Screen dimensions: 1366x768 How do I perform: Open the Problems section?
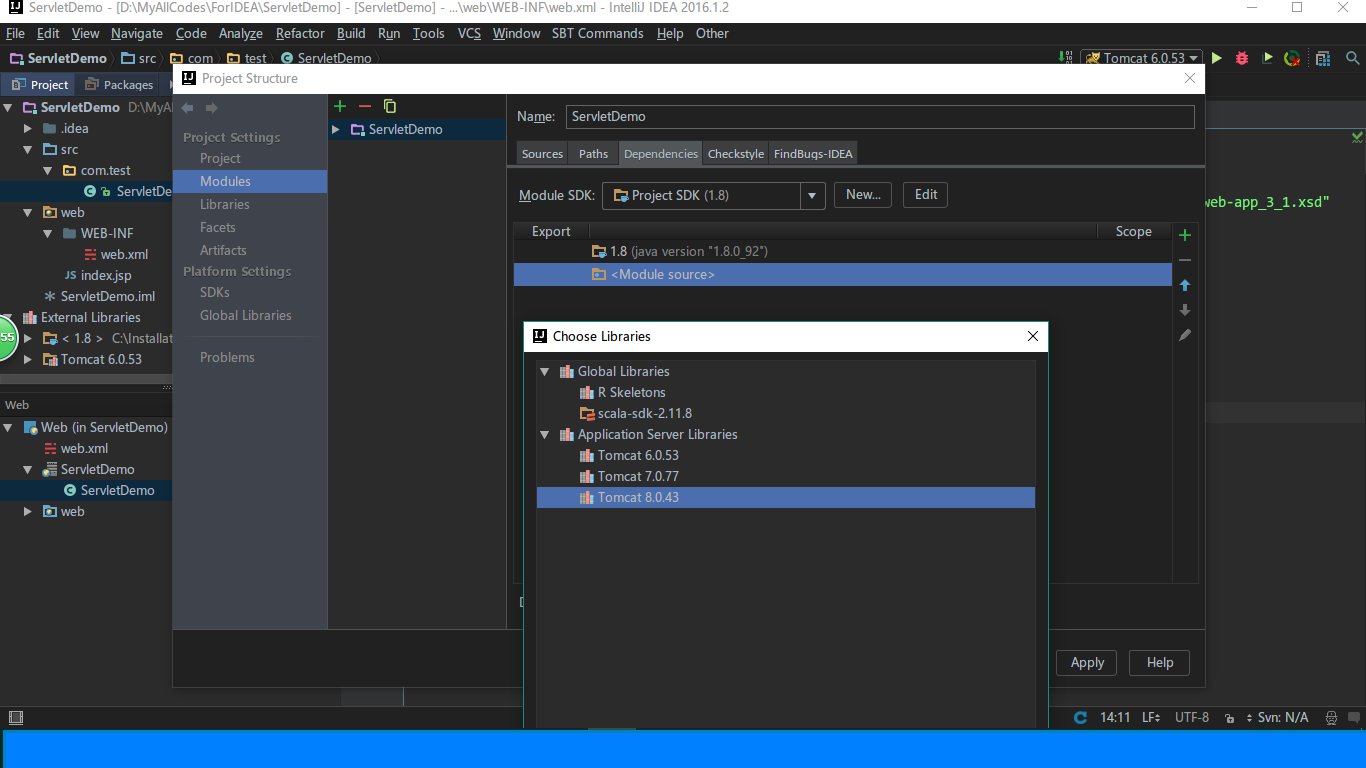[227, 357]
